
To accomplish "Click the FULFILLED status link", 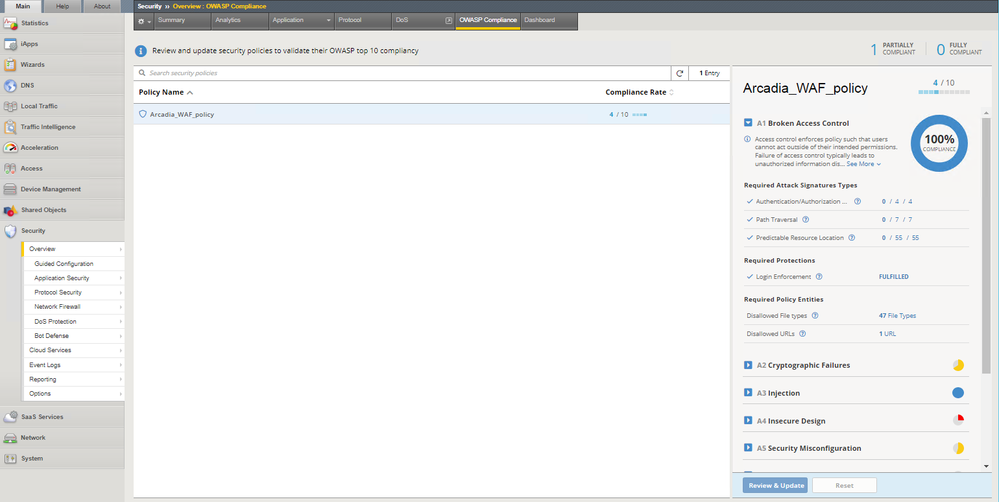I will click(894, 277).
